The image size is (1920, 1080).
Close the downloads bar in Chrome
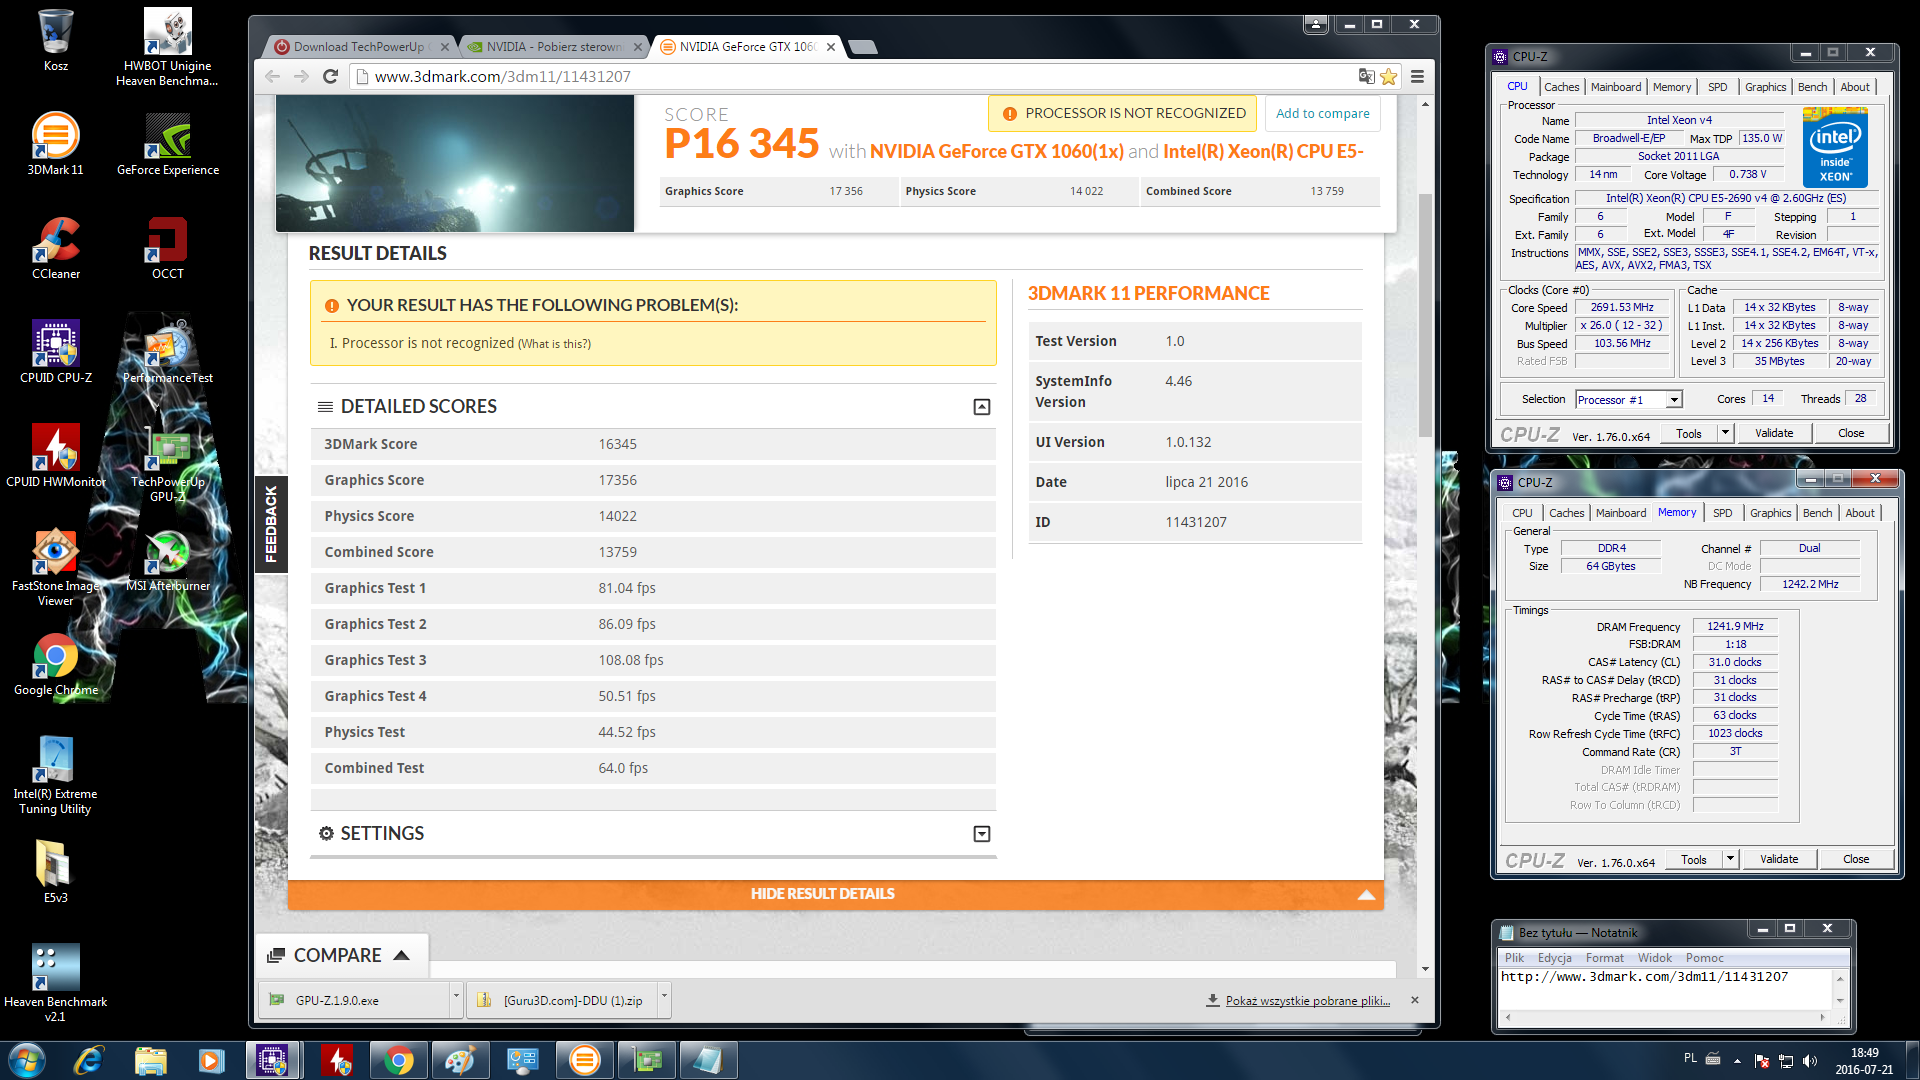[x=1415, y=1000]
